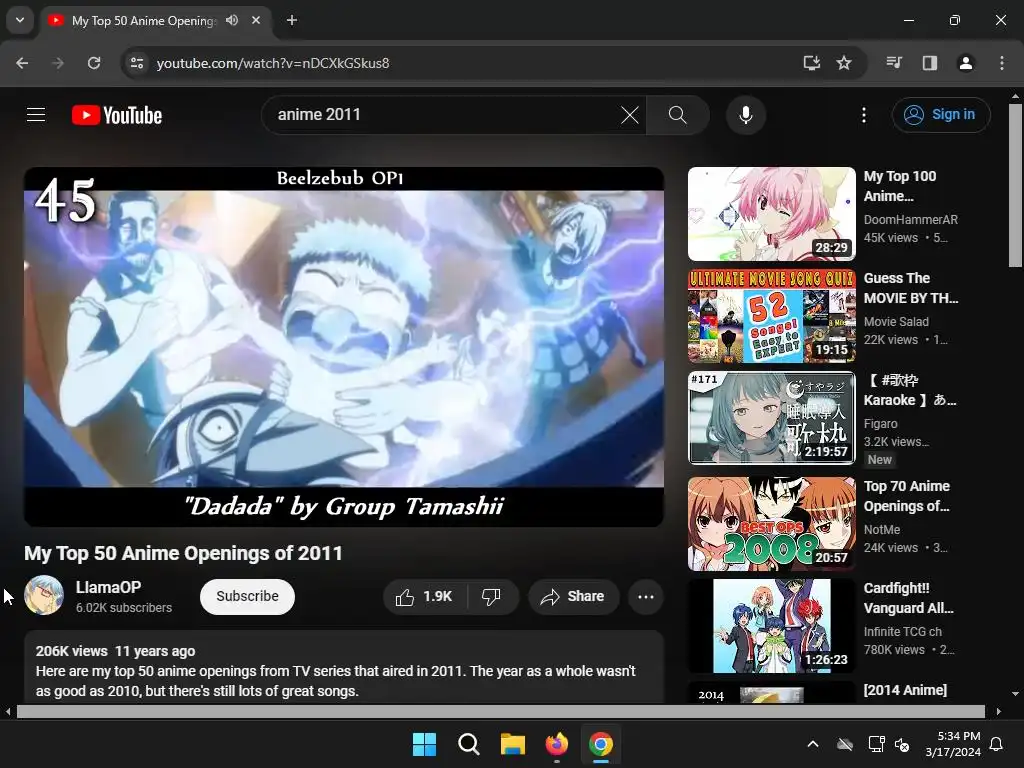Show hidden system tray icons

point(812,744)
